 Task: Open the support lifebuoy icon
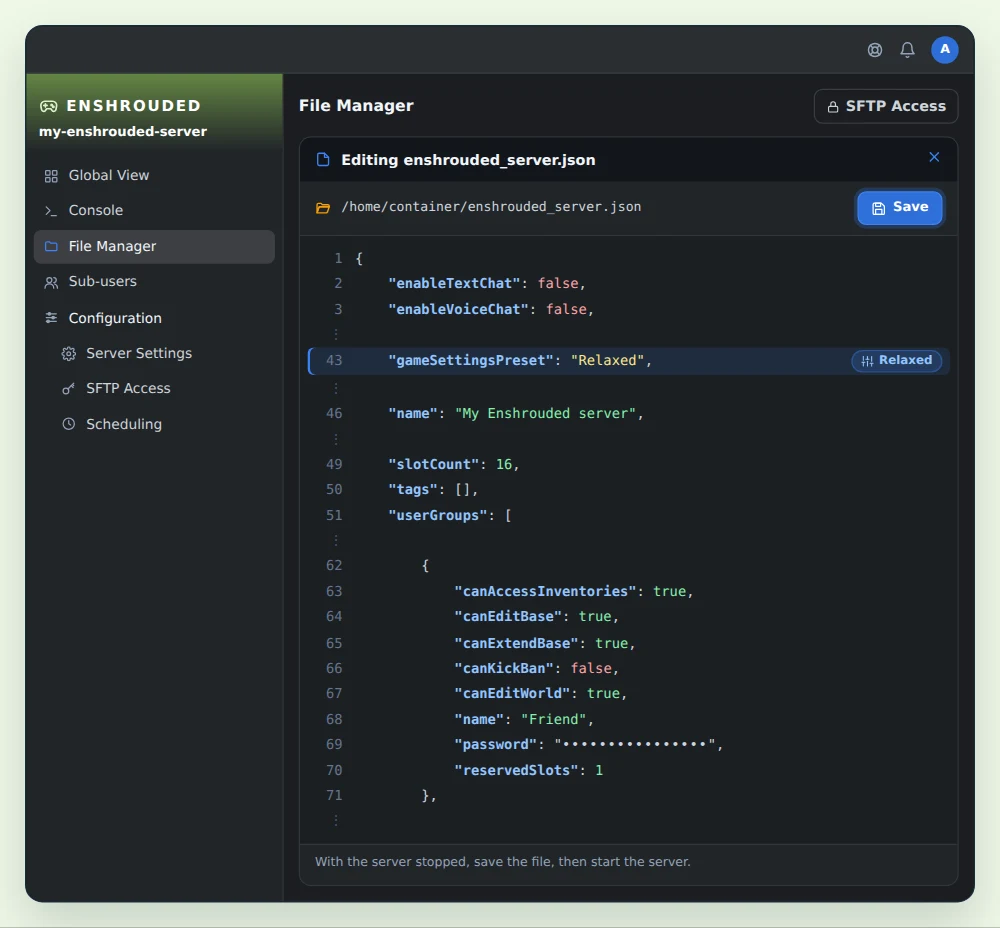tap(874, 50)
